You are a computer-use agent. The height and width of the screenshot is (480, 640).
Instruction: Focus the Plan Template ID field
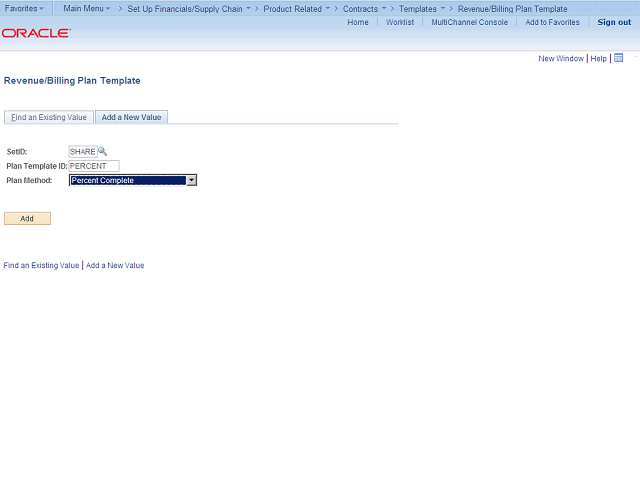(94, 166)
